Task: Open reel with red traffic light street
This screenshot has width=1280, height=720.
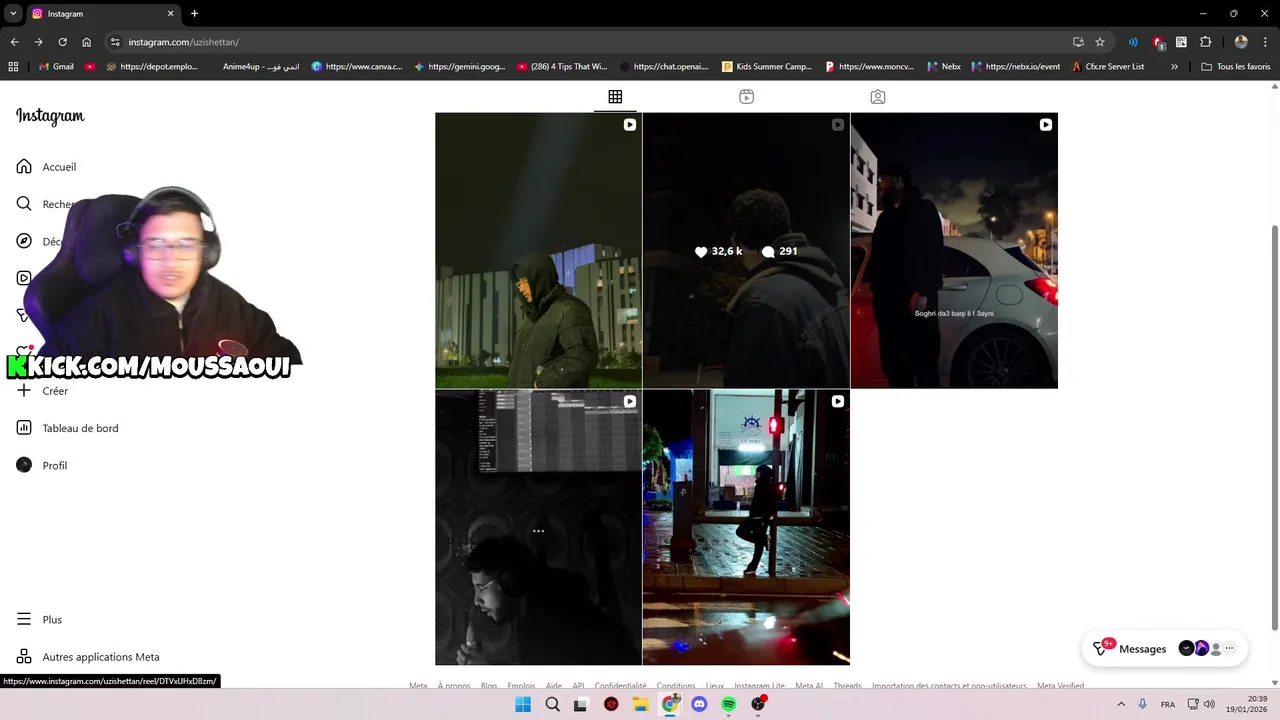Action: coord(746,527)
